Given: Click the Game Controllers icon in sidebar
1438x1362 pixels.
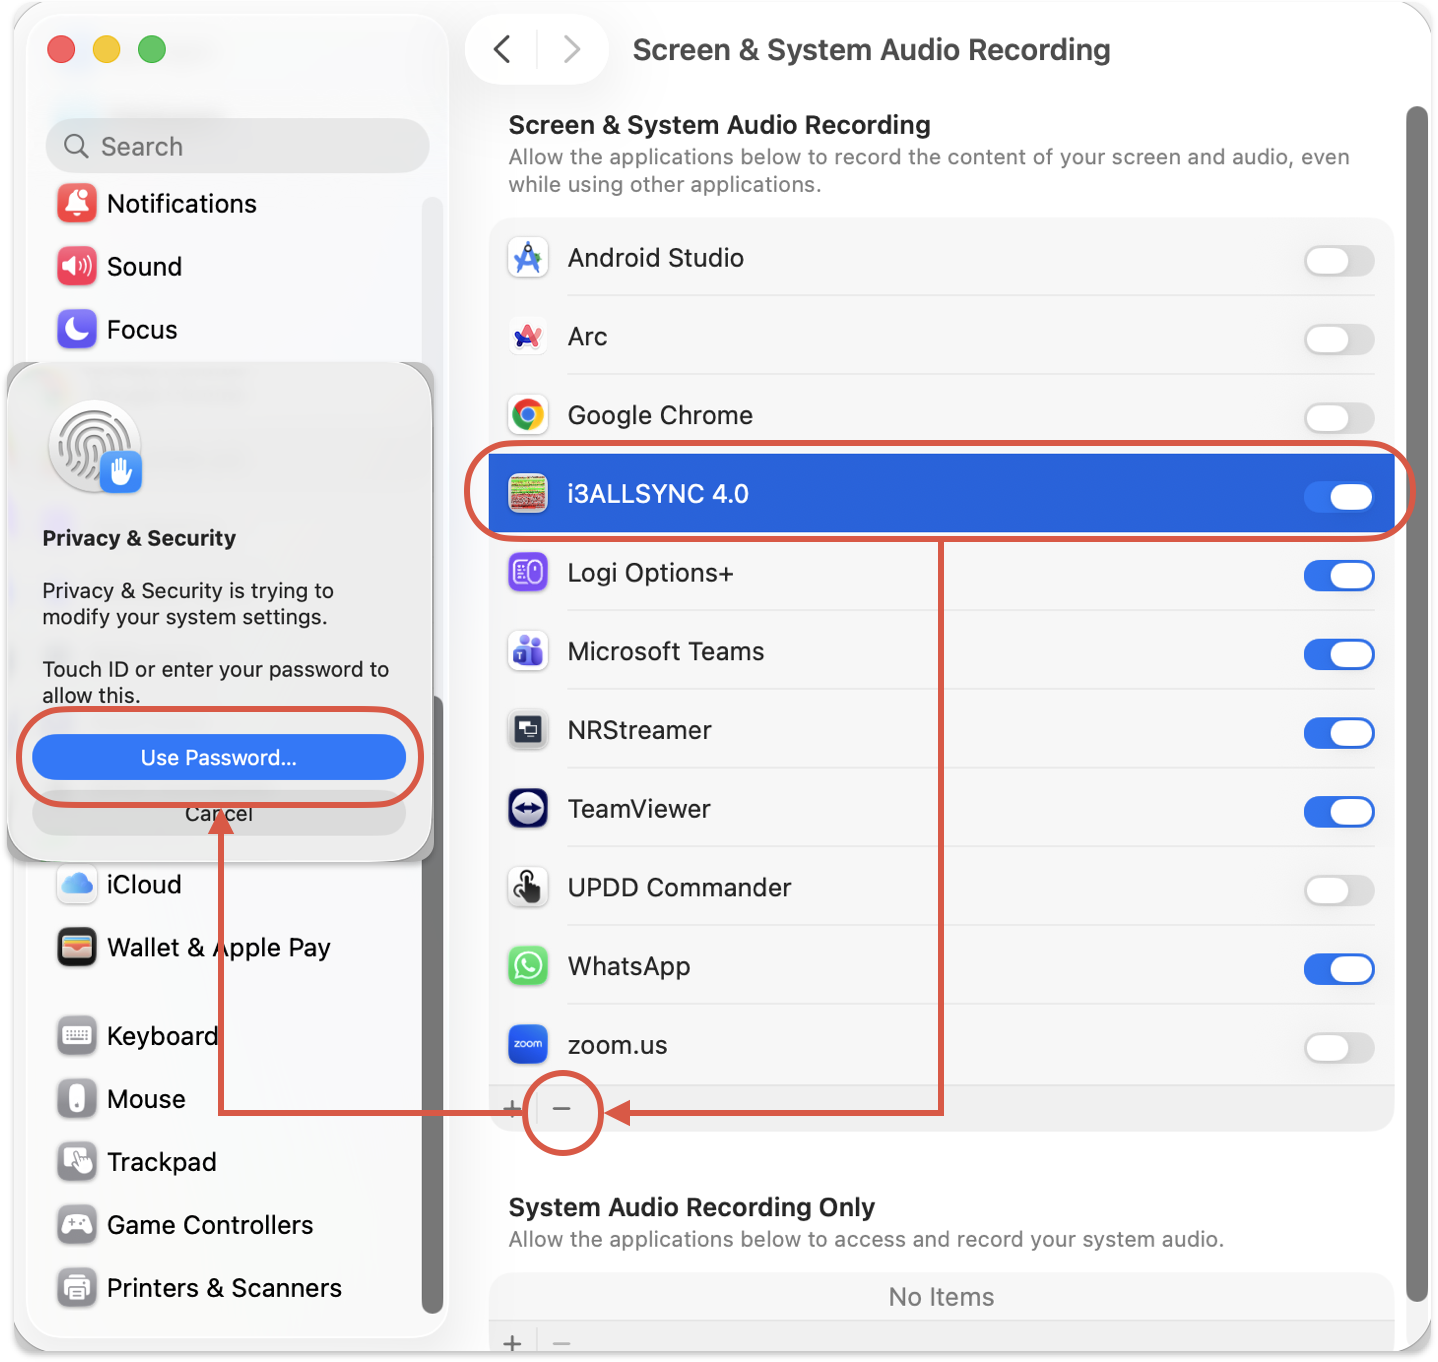Looking at the screenshot, I should point(77,1225).
